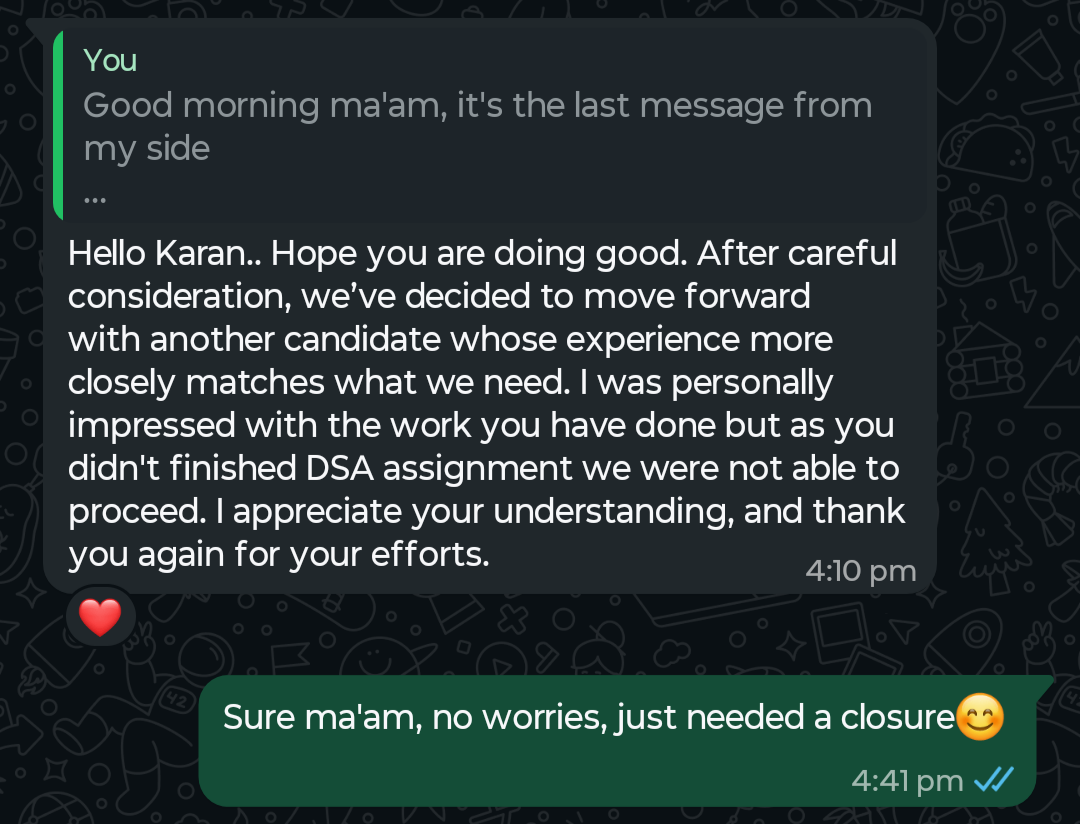Click the blue double-tick read receipt

click(993, 780)
